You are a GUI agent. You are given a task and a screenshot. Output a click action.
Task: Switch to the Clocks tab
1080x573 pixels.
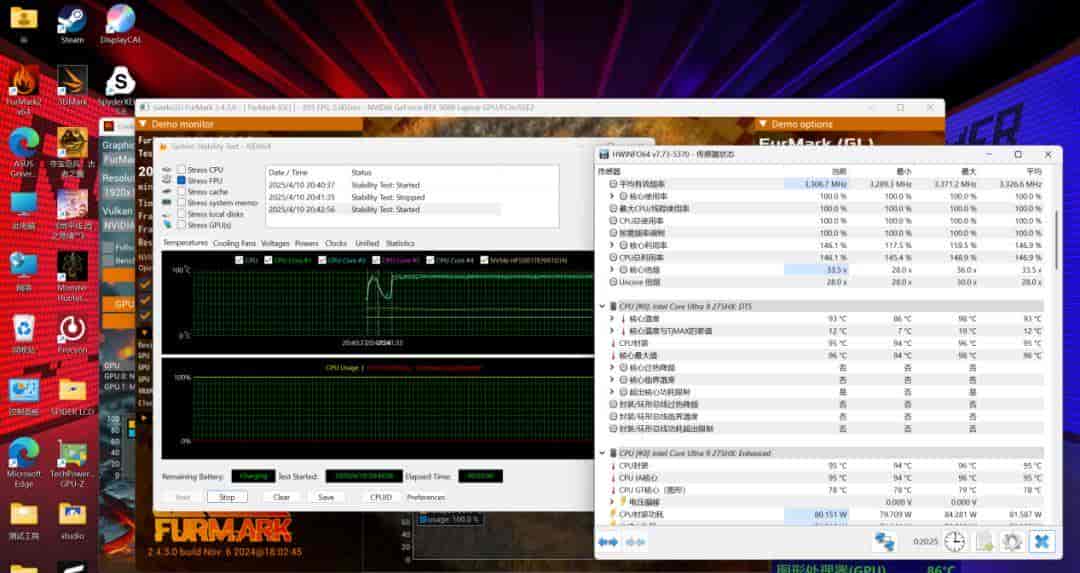click(336, 243)
